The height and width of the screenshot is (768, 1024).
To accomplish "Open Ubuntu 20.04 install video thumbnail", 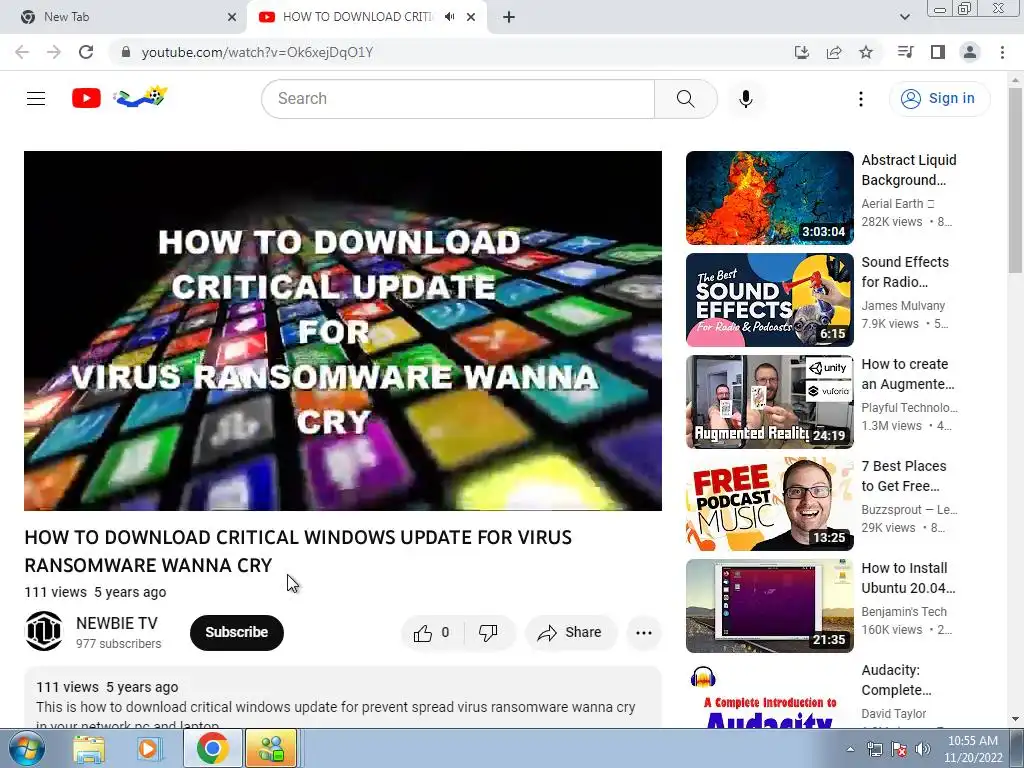I will coord(769,605).
